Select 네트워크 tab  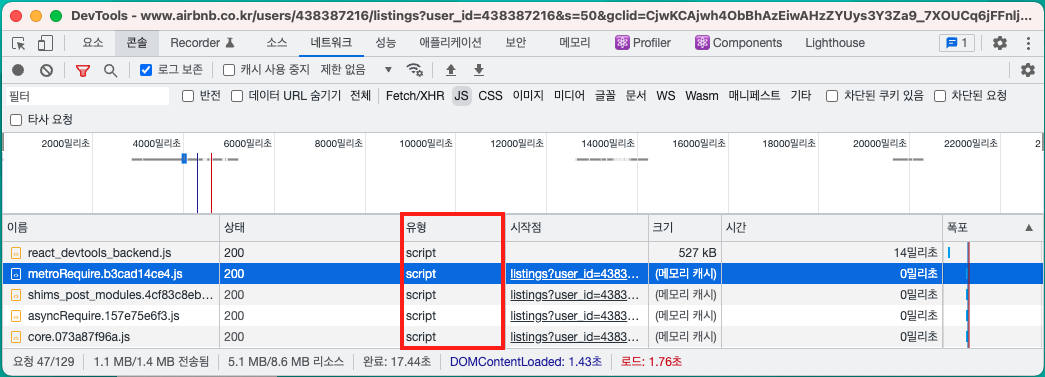331,43
